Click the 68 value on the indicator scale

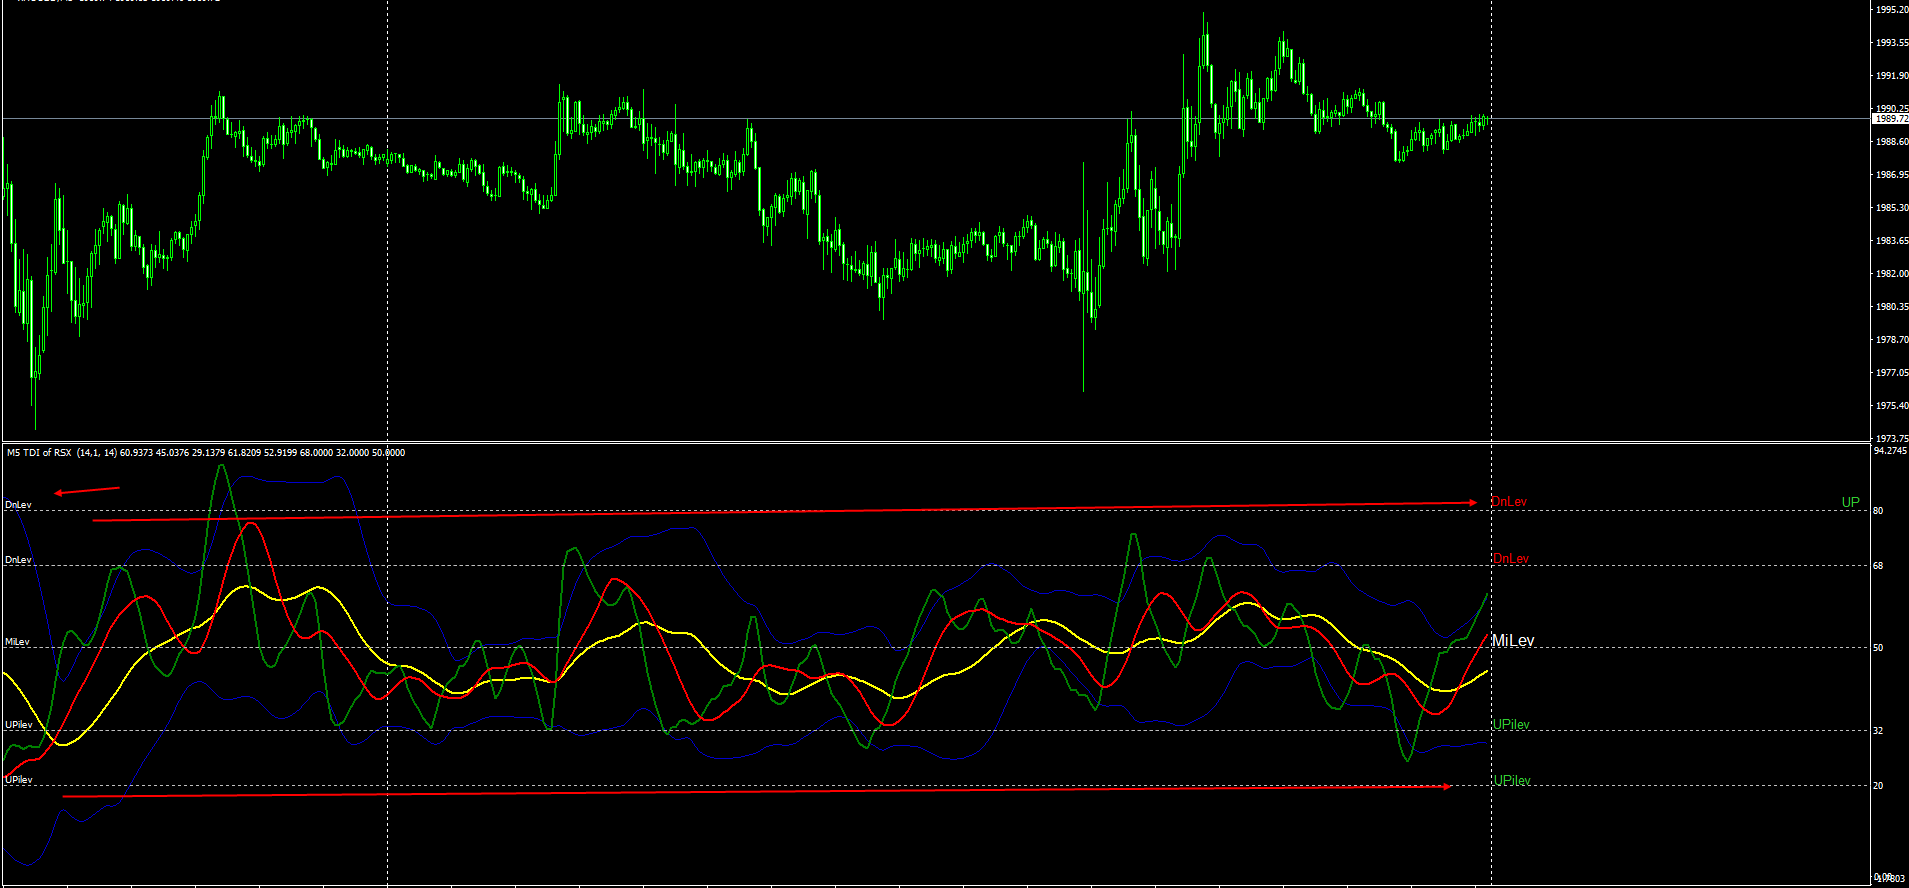(x=1878, y=566)
